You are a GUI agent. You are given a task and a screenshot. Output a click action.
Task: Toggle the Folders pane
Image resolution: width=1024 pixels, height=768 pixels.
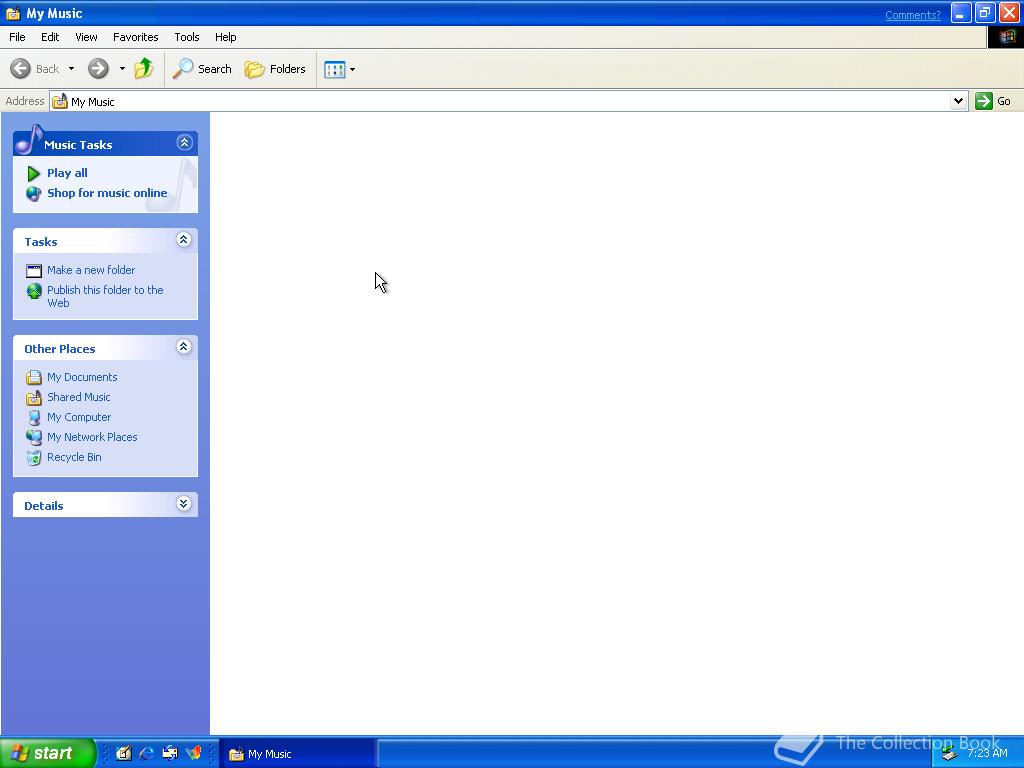pos(275,69)
